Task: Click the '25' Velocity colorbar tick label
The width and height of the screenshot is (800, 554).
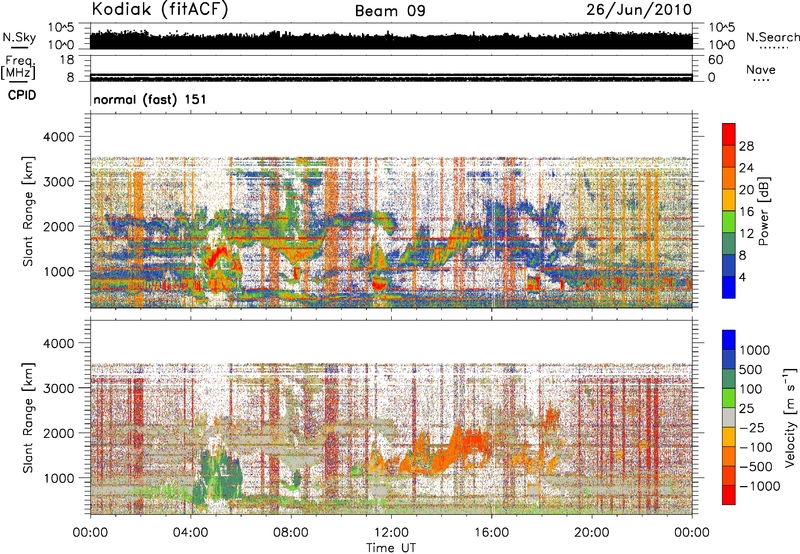Action: [x=746, y=409]
